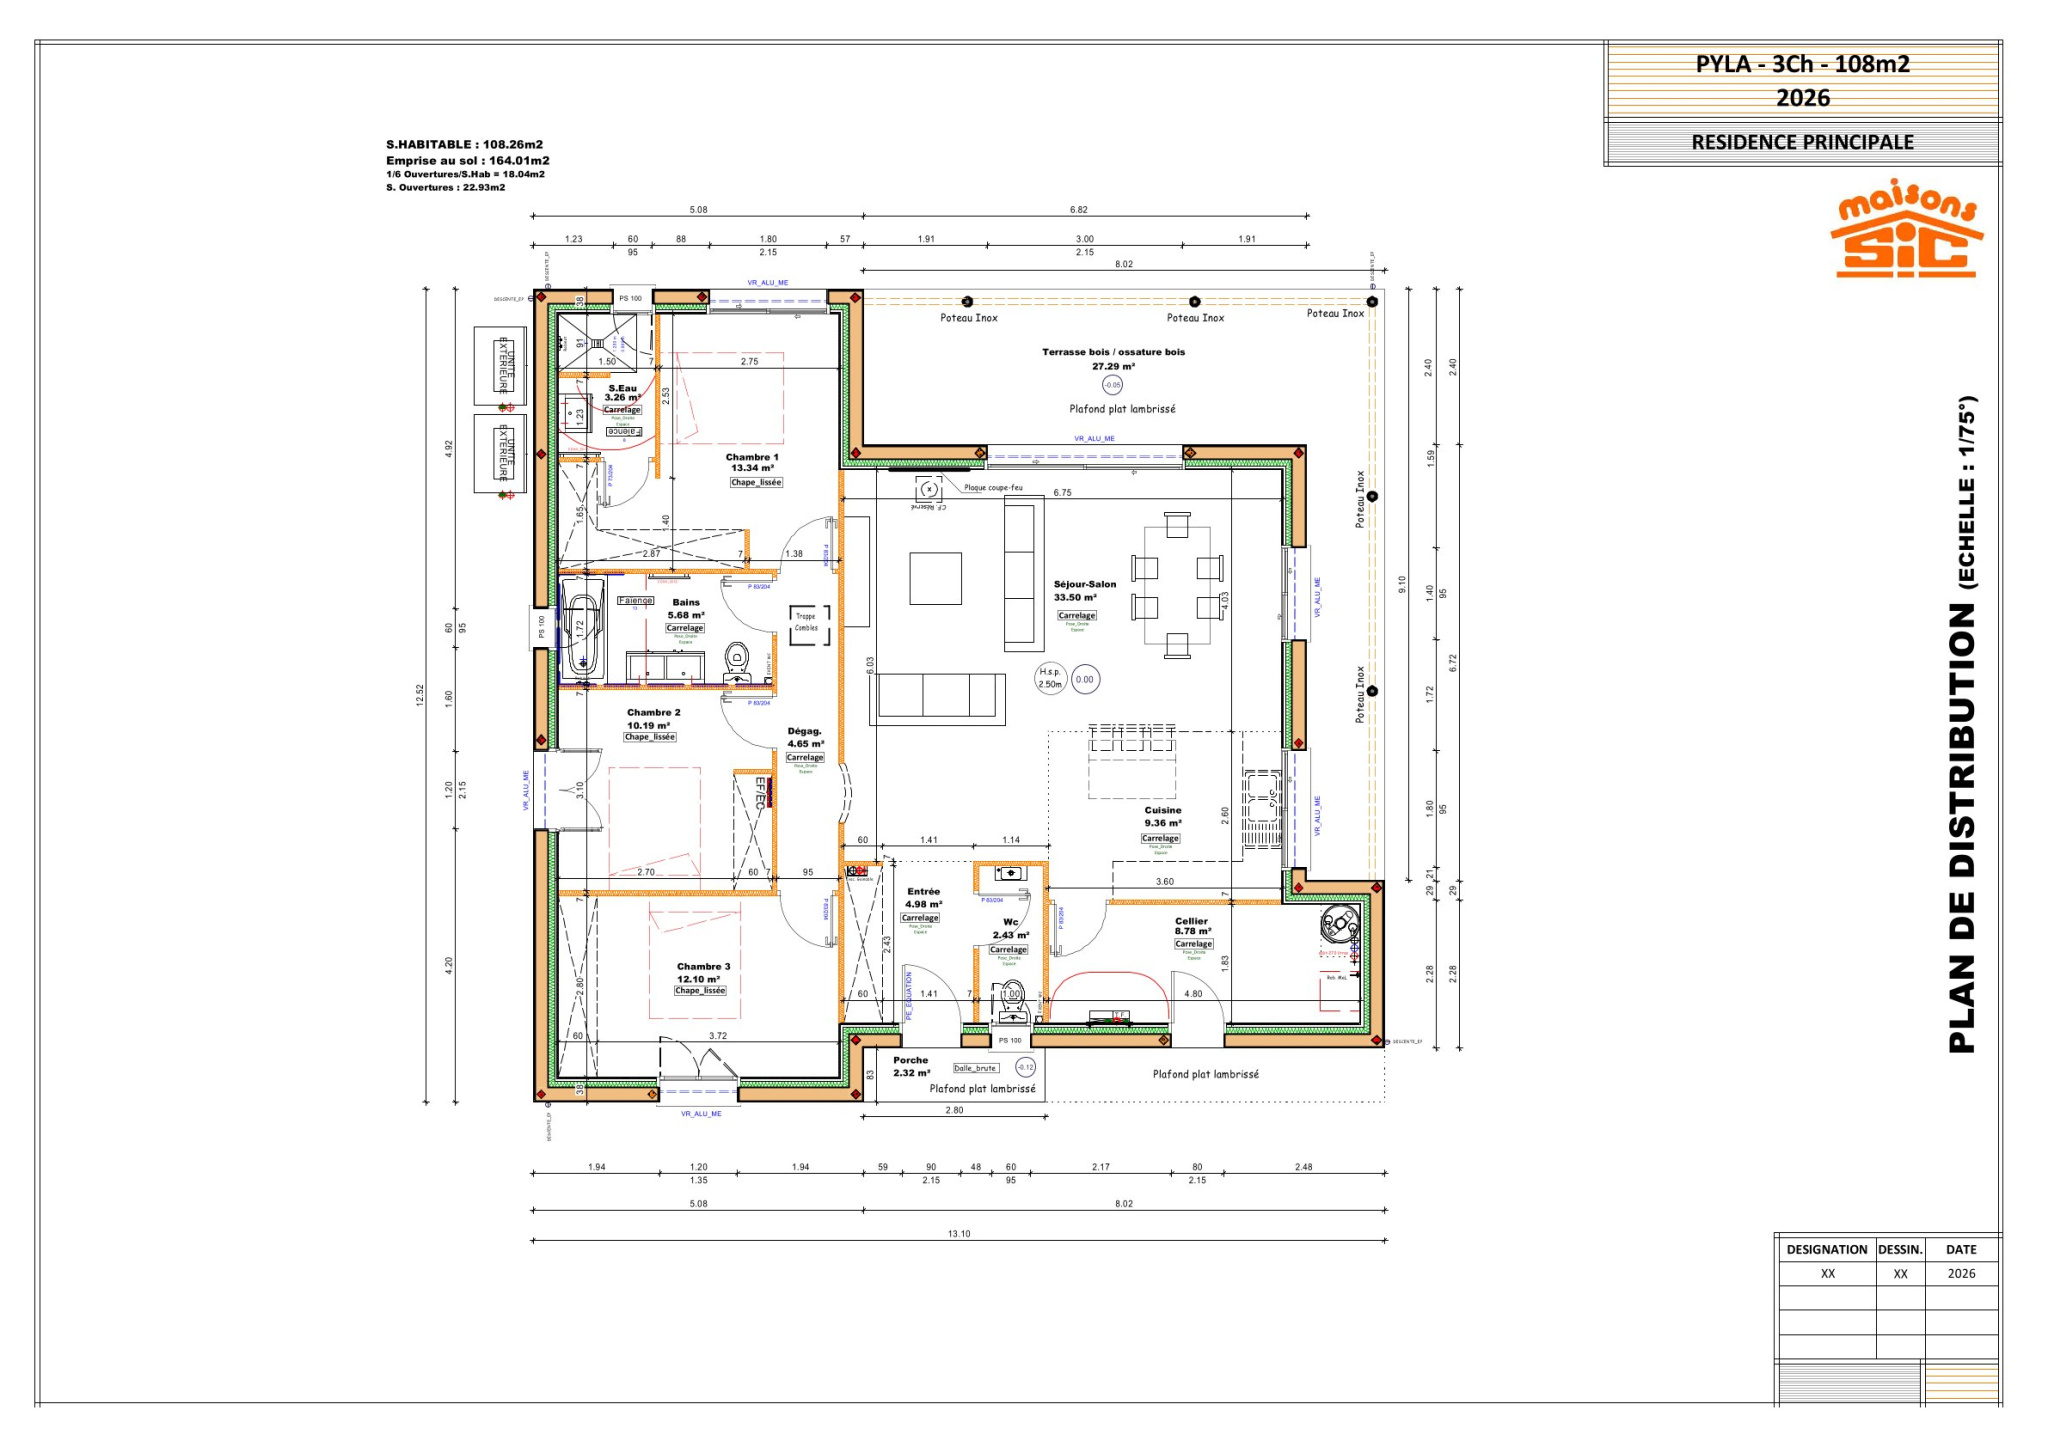Image resolution: width=2048 pixels, height=1447 pixels.
Task: Select the 27.29 m² terrace area value
Action: pyautogui.click(x=1113, y=366)
